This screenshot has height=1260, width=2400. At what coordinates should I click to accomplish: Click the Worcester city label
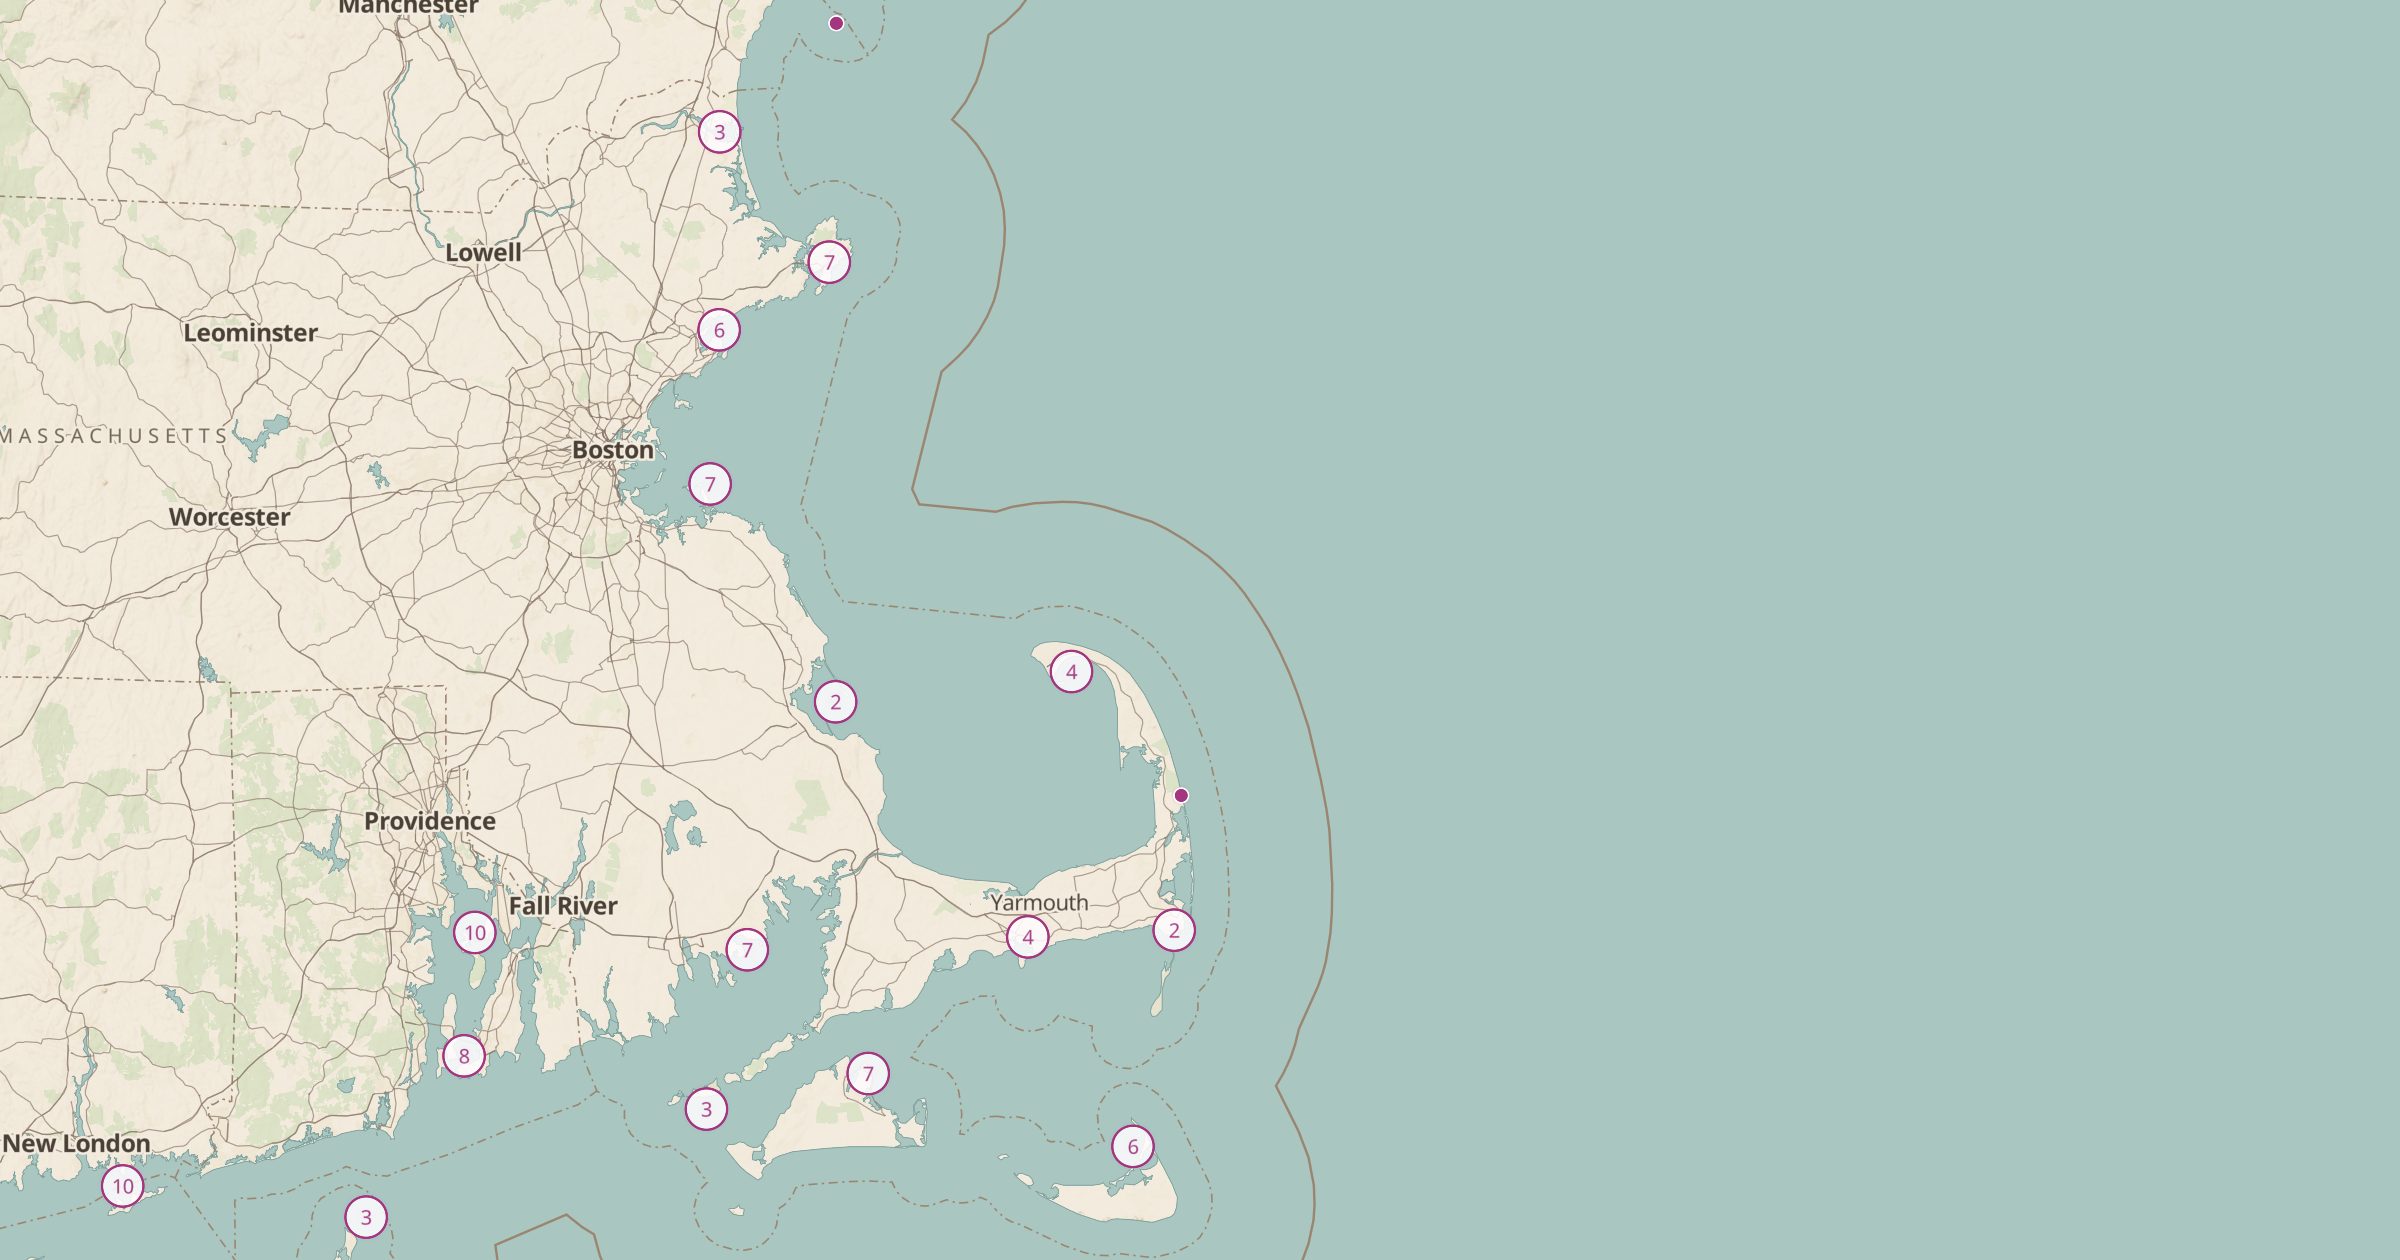click(229, 517)
